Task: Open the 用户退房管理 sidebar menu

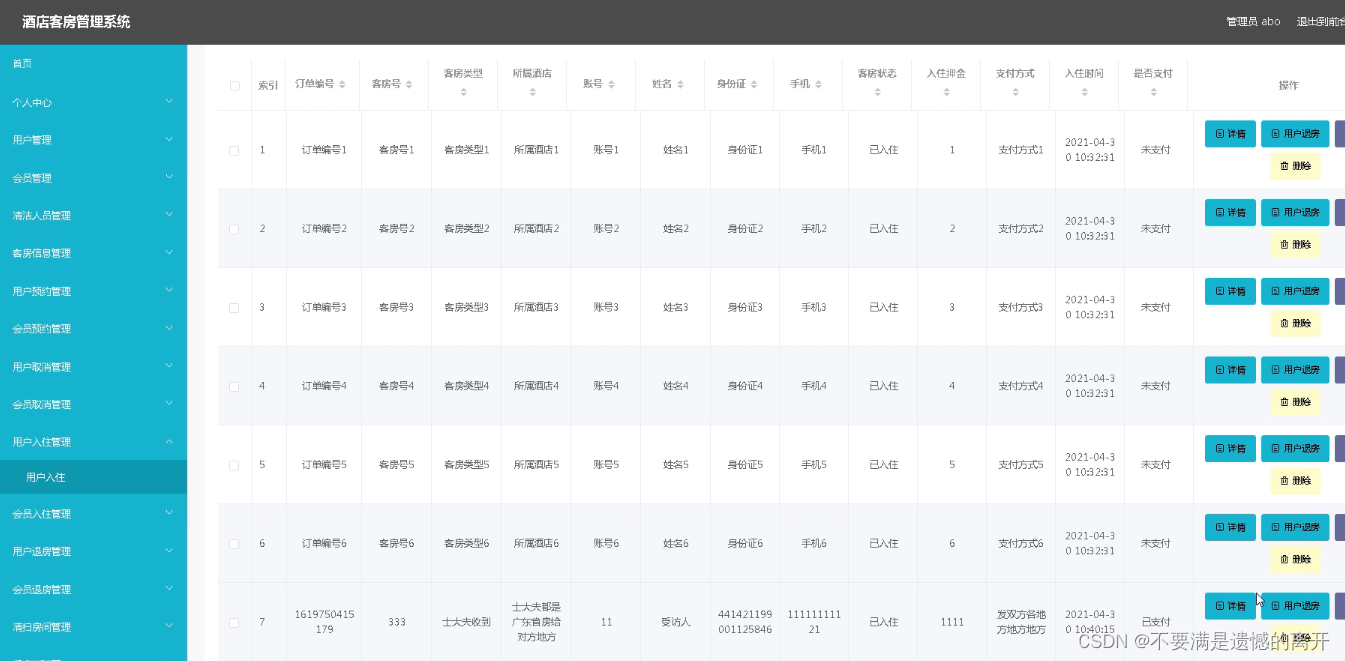Action: [93, 551]
